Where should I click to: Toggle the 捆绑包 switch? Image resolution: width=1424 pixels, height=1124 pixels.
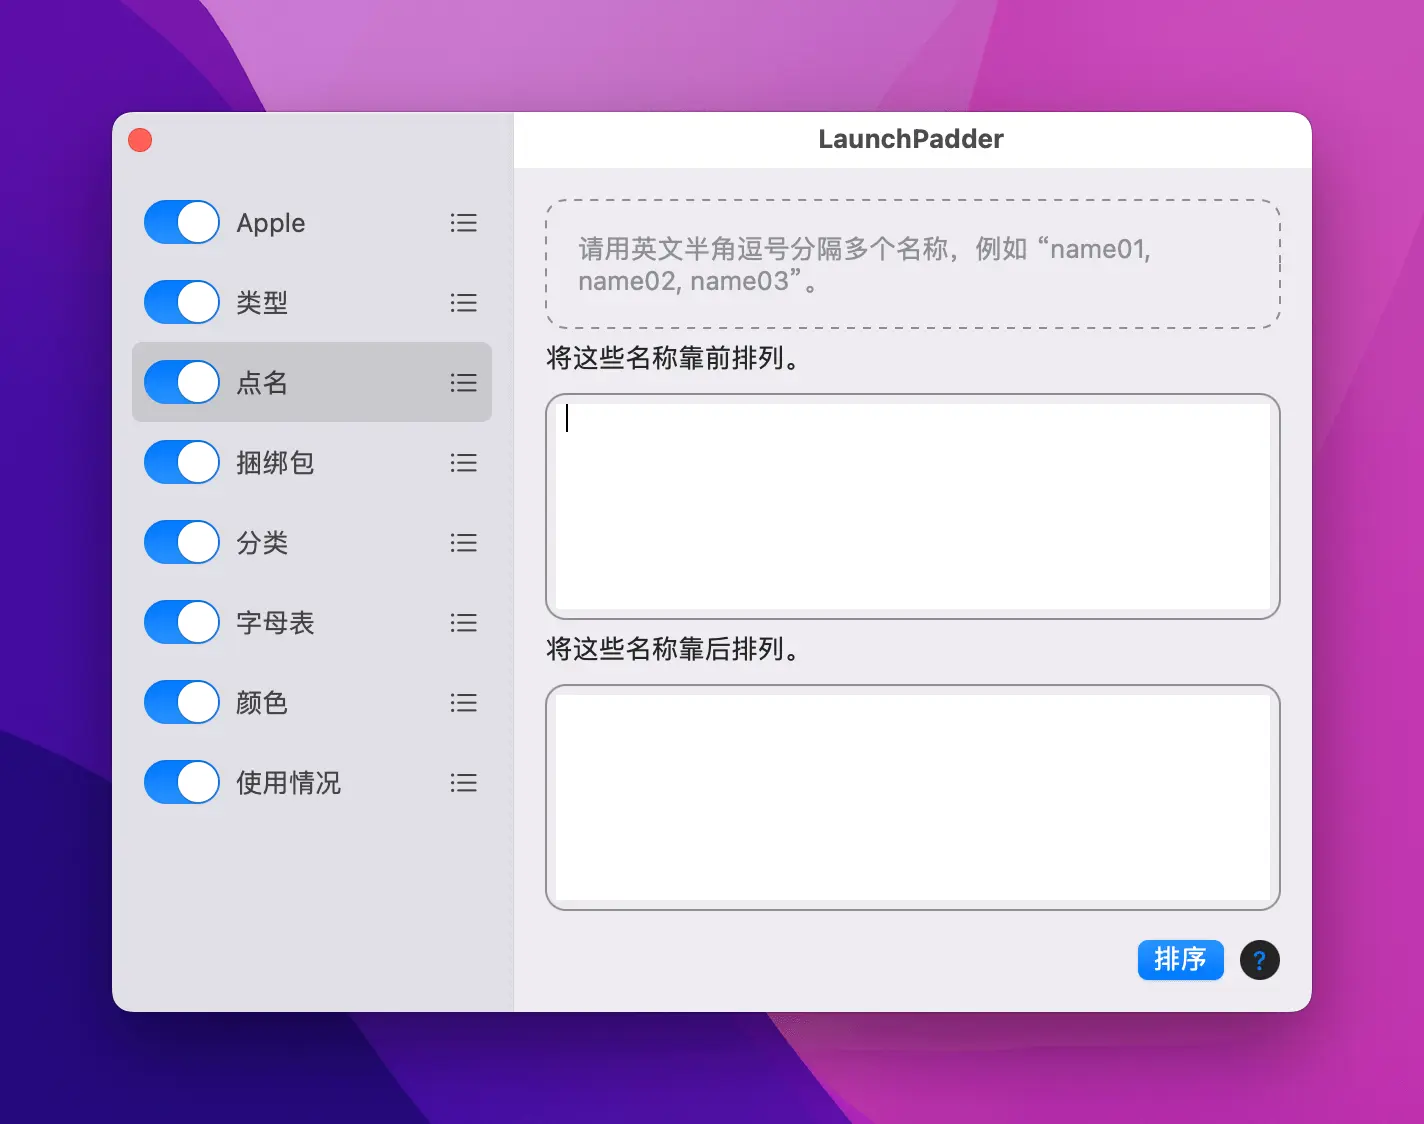coord(182,462)
